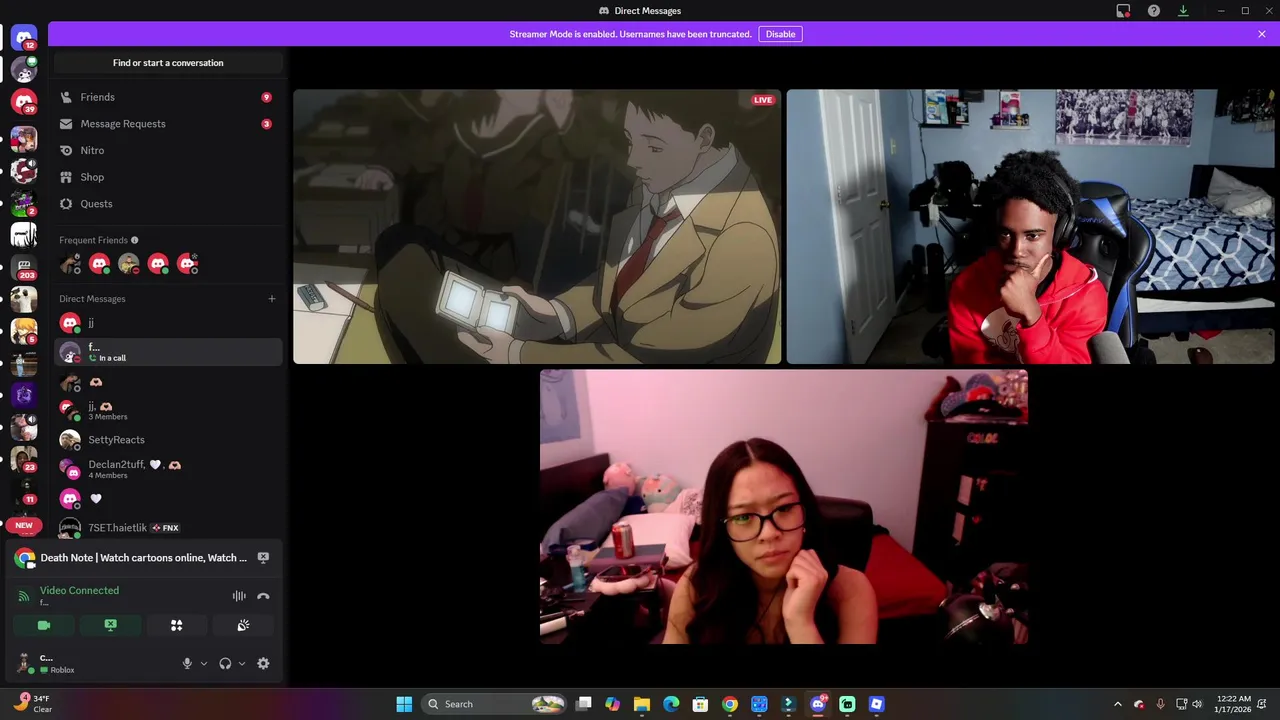1280x720 pixels.
Task: Open Direct Messages home icon in server bar
Action: (x=24, y=38)
